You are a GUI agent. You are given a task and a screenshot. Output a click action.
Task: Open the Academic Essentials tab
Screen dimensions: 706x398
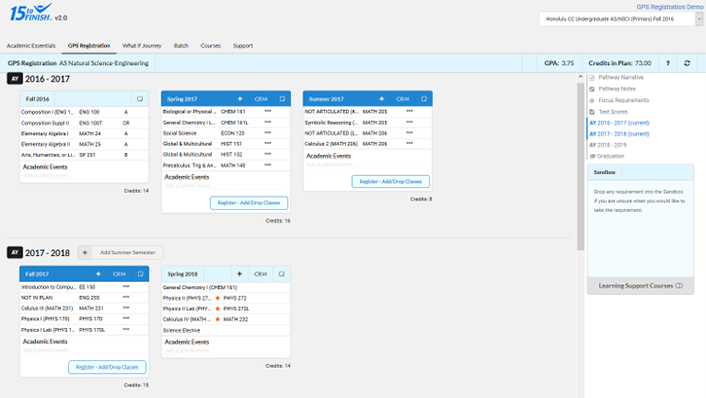[31, 46]
